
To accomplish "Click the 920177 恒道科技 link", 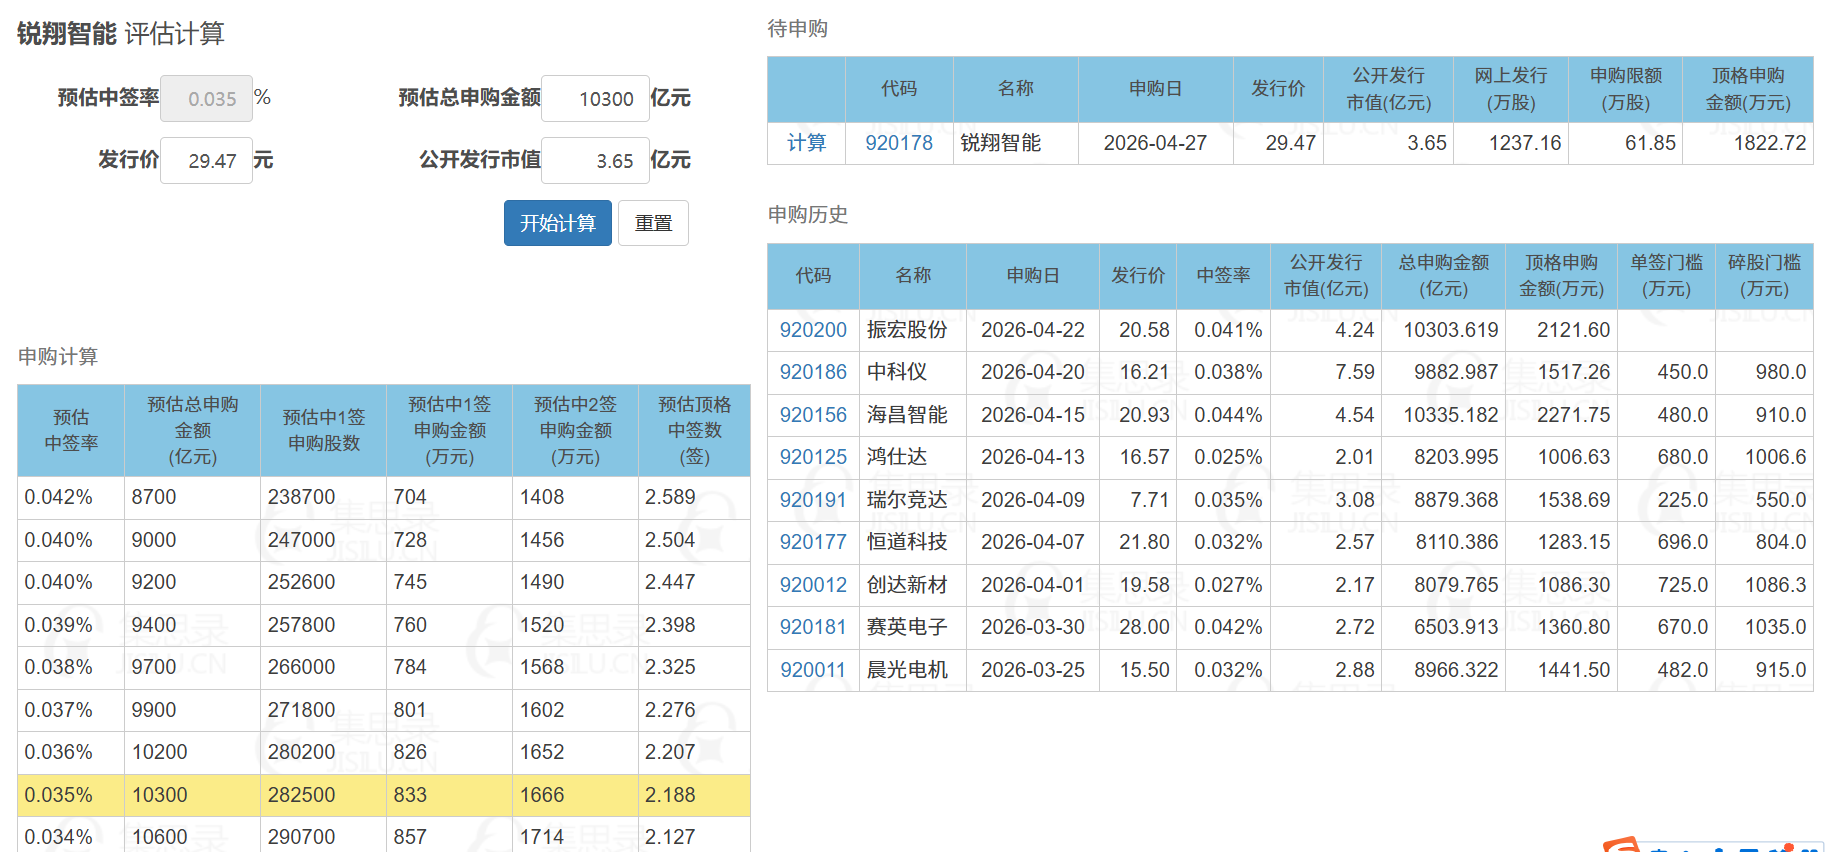I will click(x=812, y=542).
